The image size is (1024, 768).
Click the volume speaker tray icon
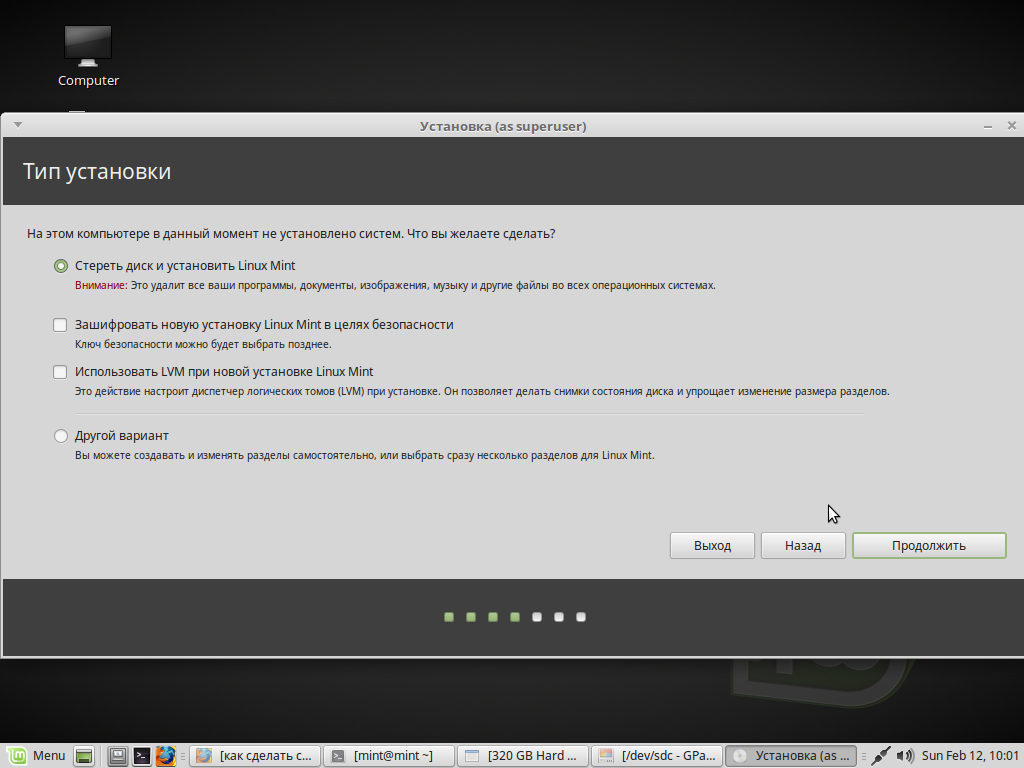pos(905,756)
